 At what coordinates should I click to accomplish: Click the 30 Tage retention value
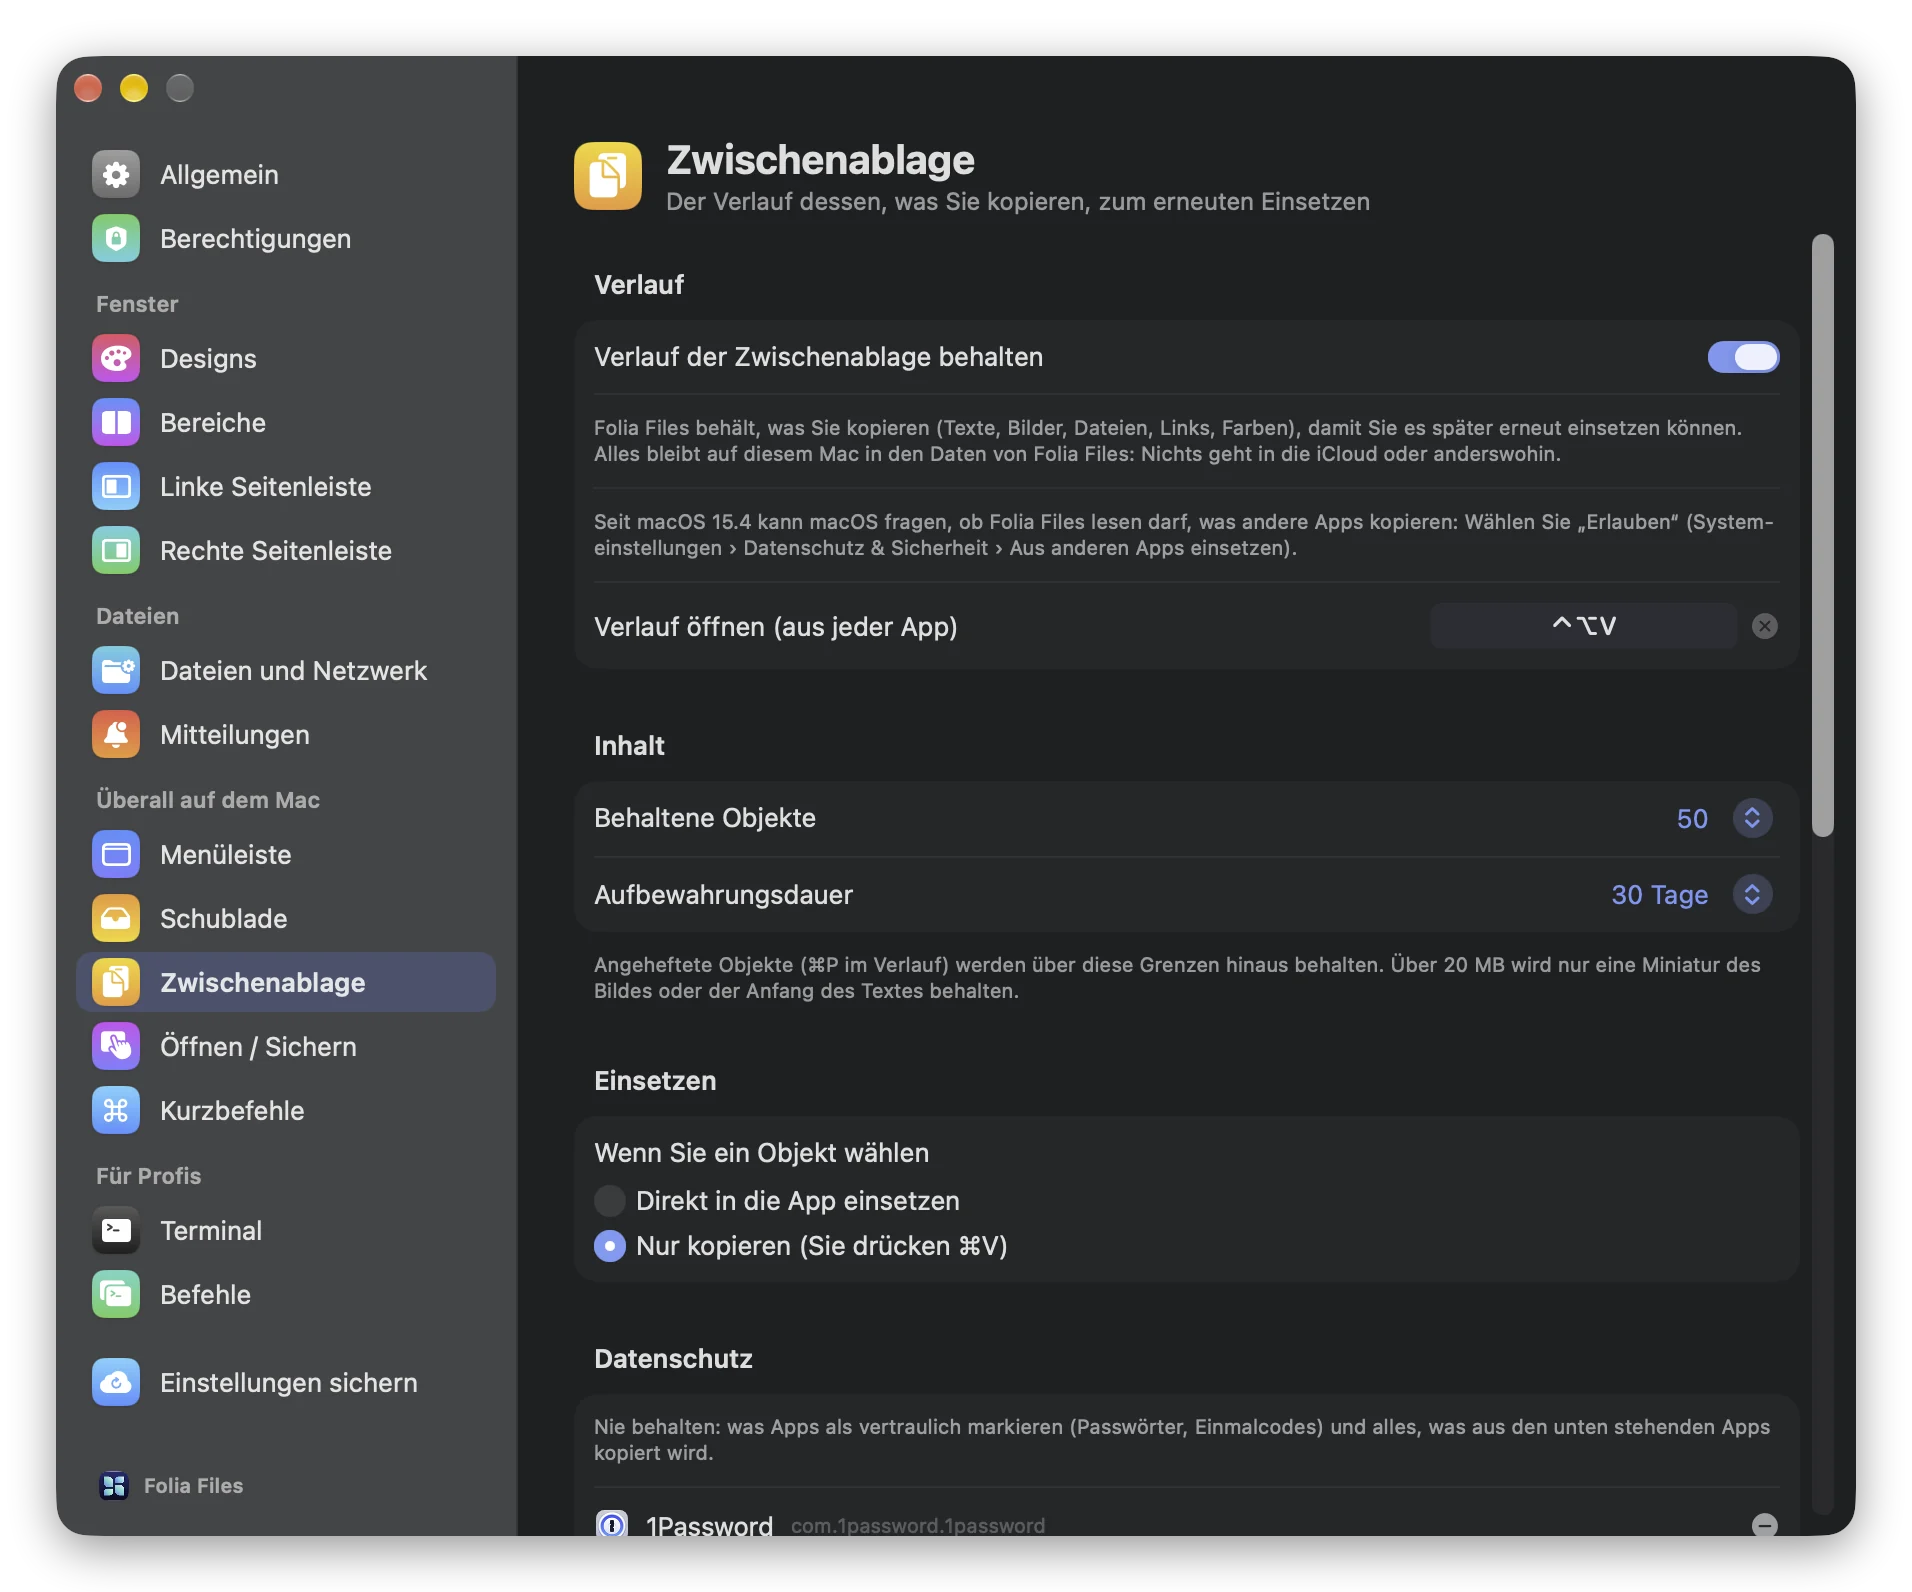tap(1659, 895)
